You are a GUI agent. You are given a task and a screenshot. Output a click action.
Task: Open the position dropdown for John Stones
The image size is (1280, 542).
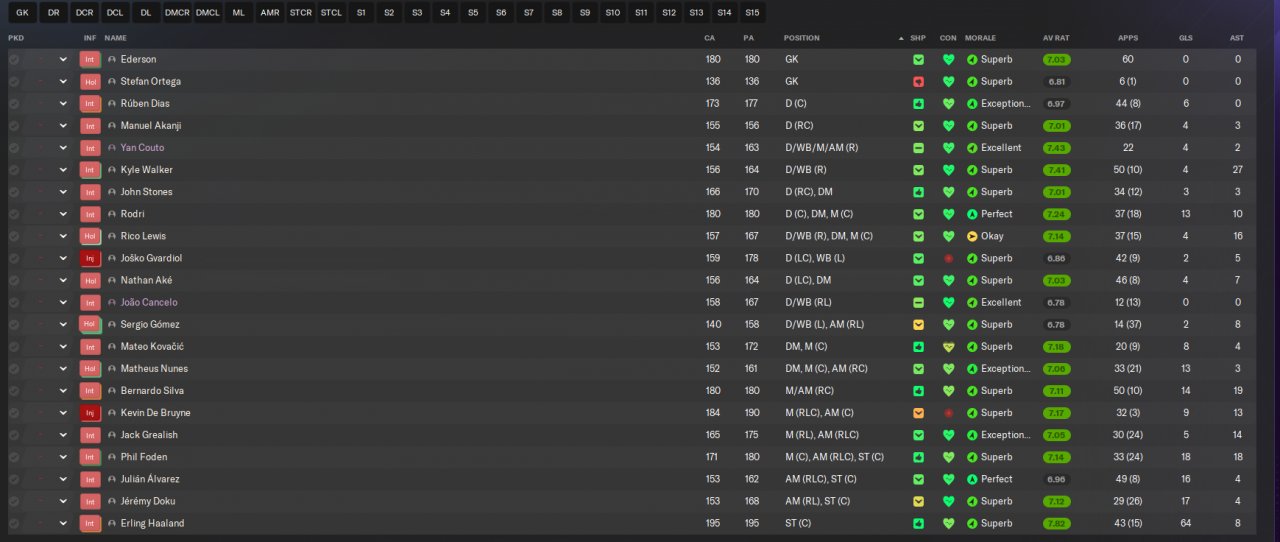pyautogui.click(x=63, y=192)
